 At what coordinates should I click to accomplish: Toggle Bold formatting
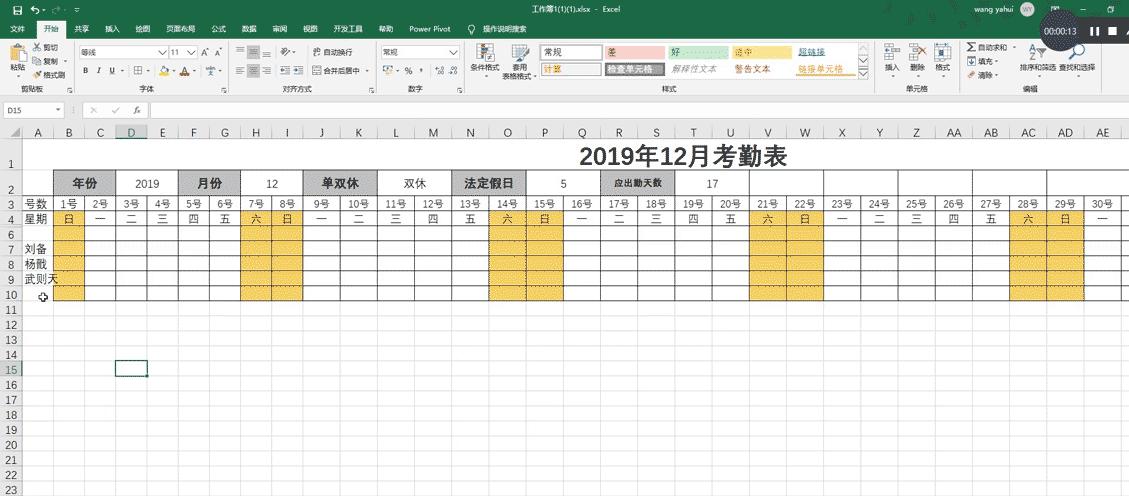coord(86,71)
